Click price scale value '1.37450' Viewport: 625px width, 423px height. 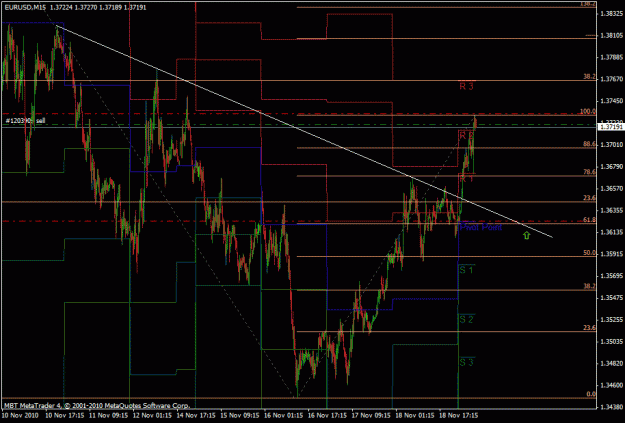point(611,101)
